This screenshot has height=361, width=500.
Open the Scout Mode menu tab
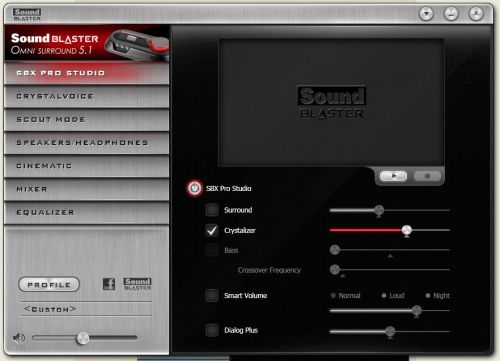click(87, 119)
